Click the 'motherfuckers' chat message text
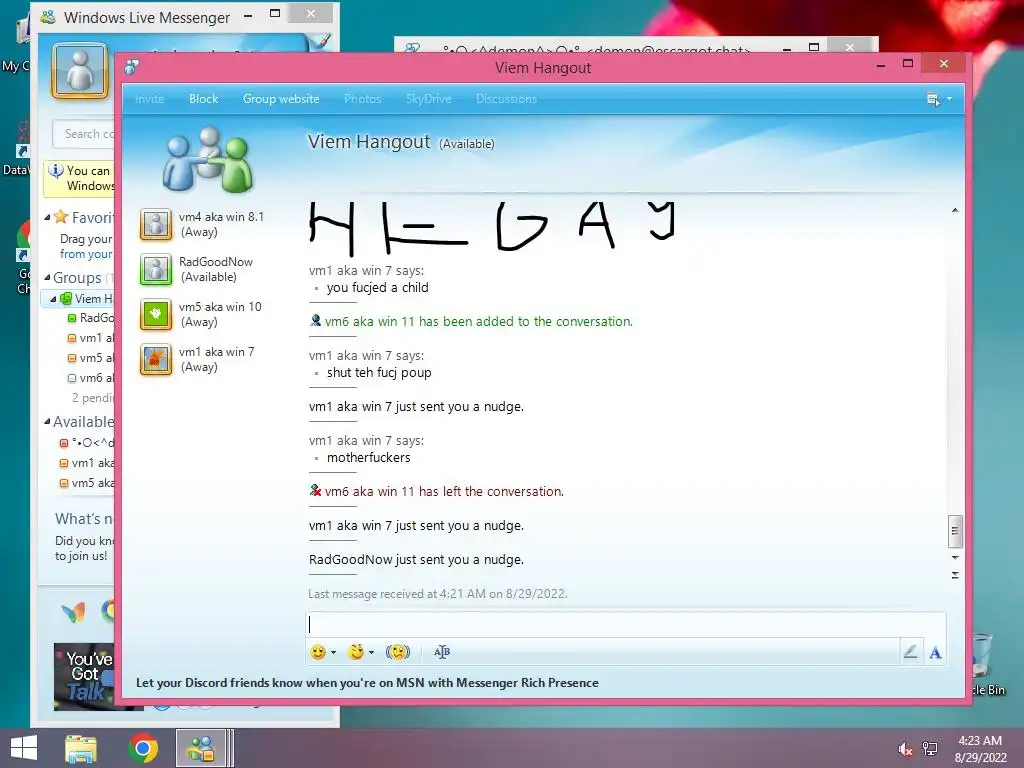The width and height of the screenshot is (1024, 768). (x=368, y=458)
